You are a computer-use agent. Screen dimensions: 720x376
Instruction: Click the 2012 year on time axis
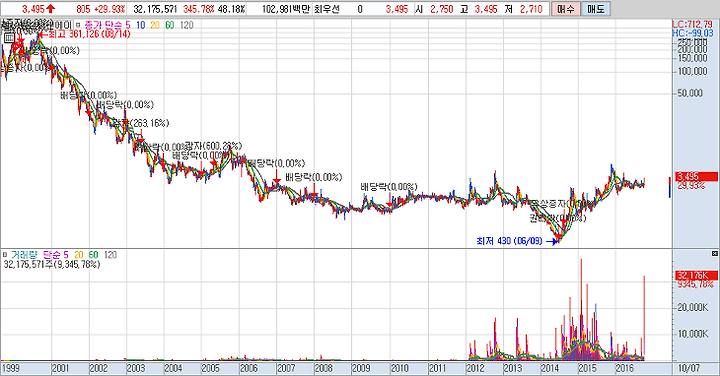[x=475, y=368]
